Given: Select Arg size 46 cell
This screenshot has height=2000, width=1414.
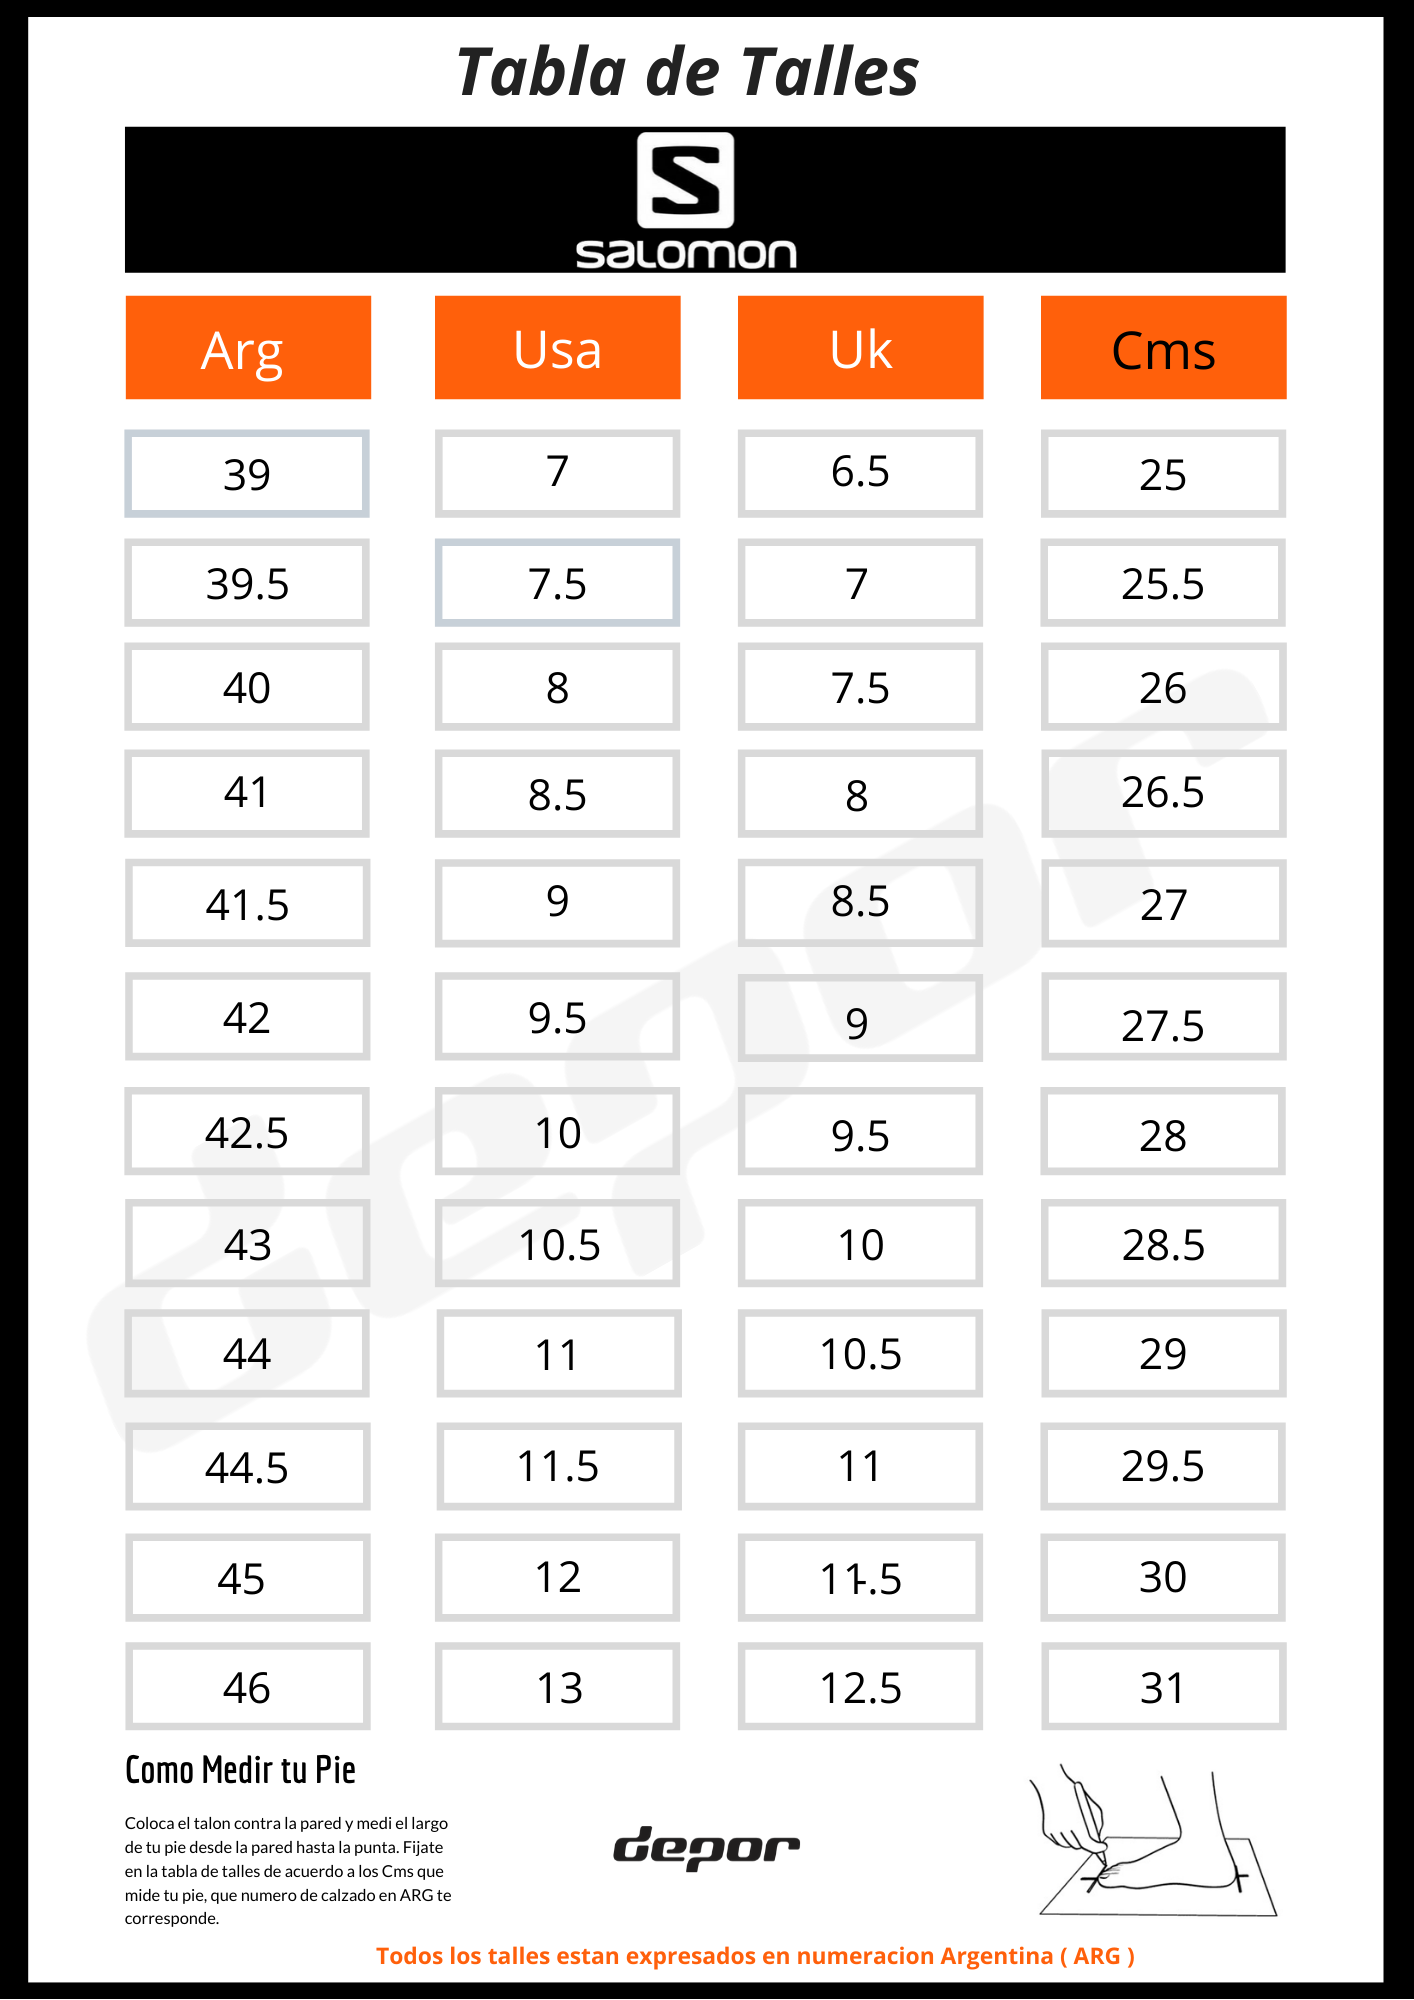Looking at the screenshot, I should tap(247, 1686).
